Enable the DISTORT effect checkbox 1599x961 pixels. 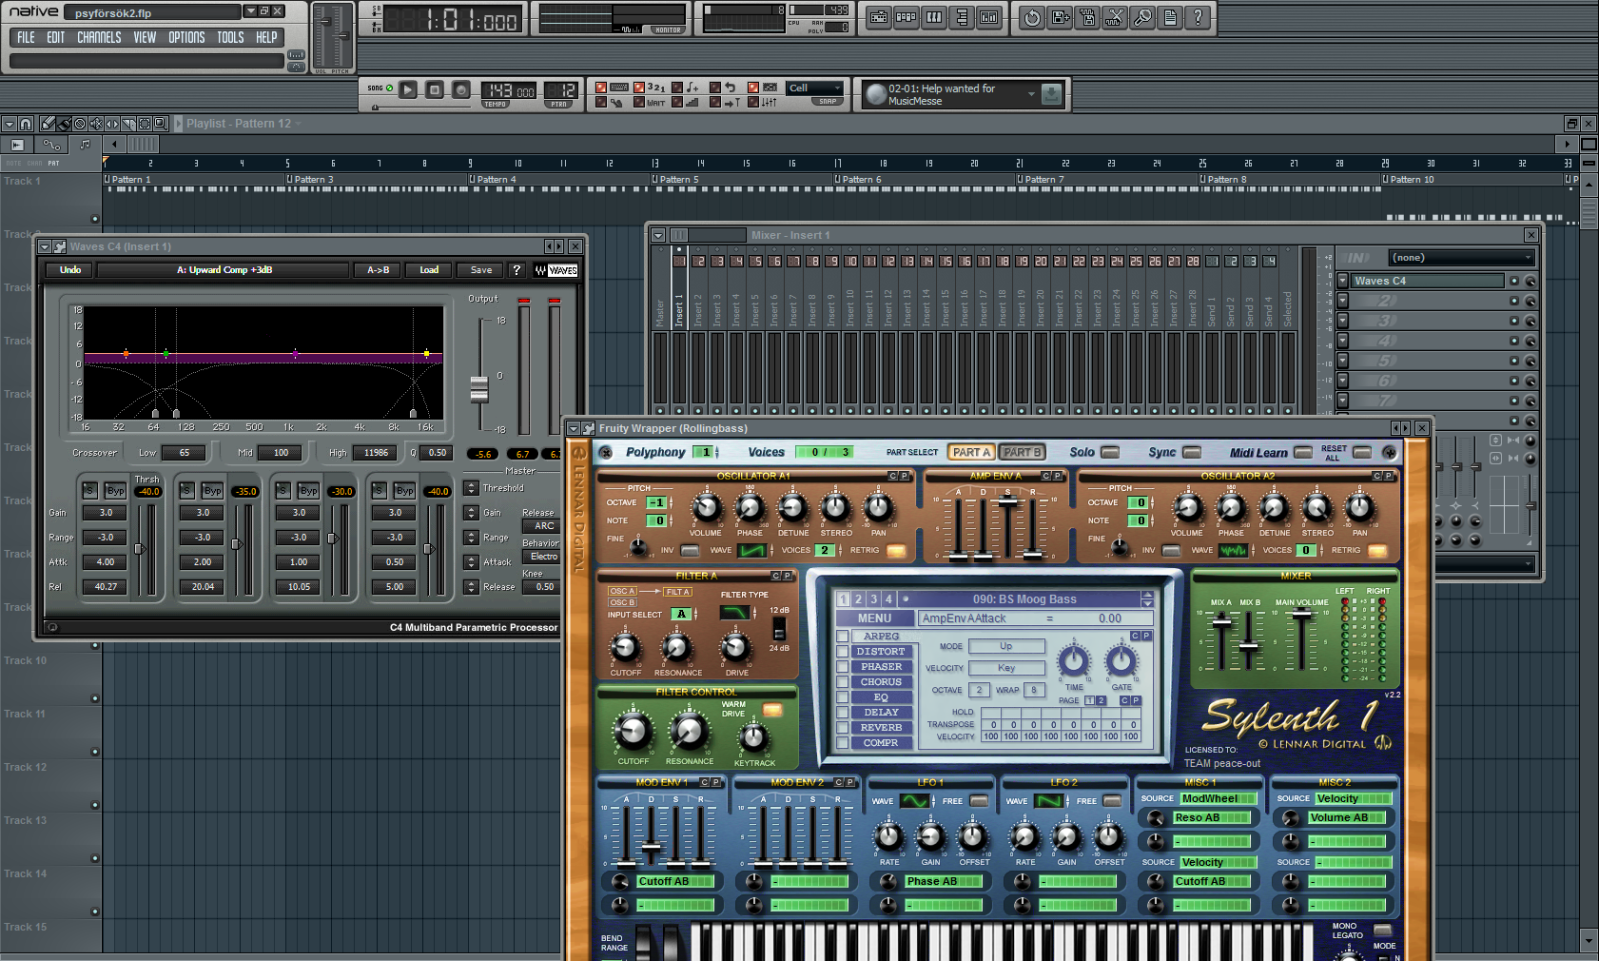click(x=843, y=651)
